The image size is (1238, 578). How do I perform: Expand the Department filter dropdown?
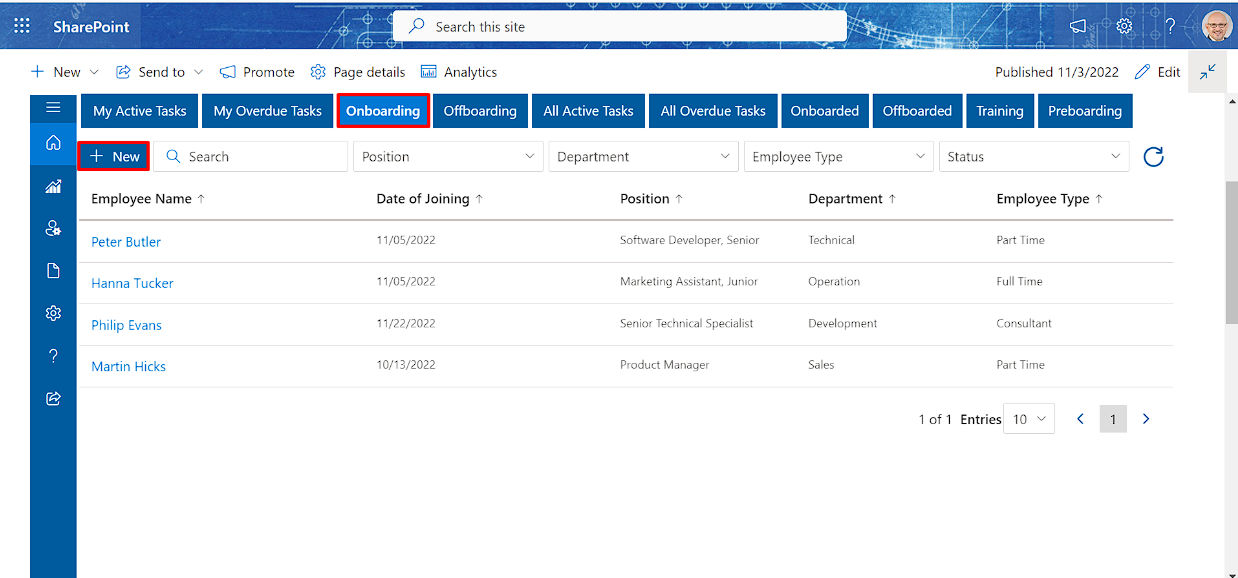pyautogui.click(x=643, y=157)
